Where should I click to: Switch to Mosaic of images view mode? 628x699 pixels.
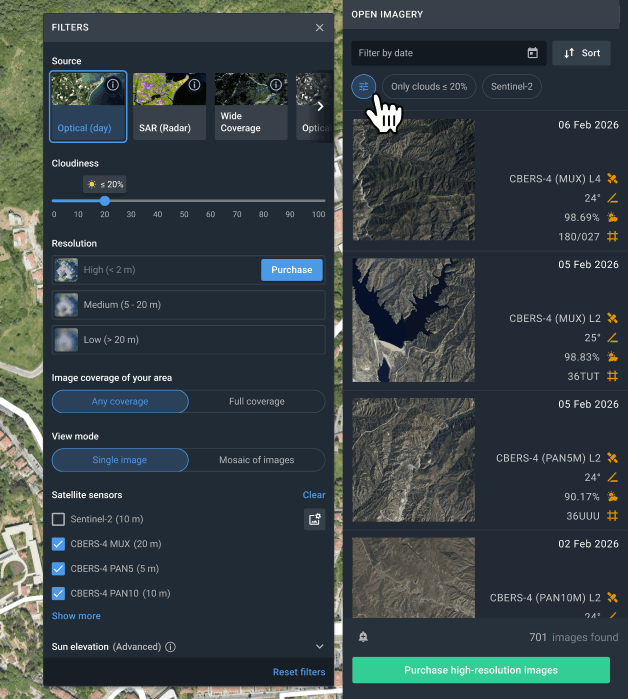256,460
